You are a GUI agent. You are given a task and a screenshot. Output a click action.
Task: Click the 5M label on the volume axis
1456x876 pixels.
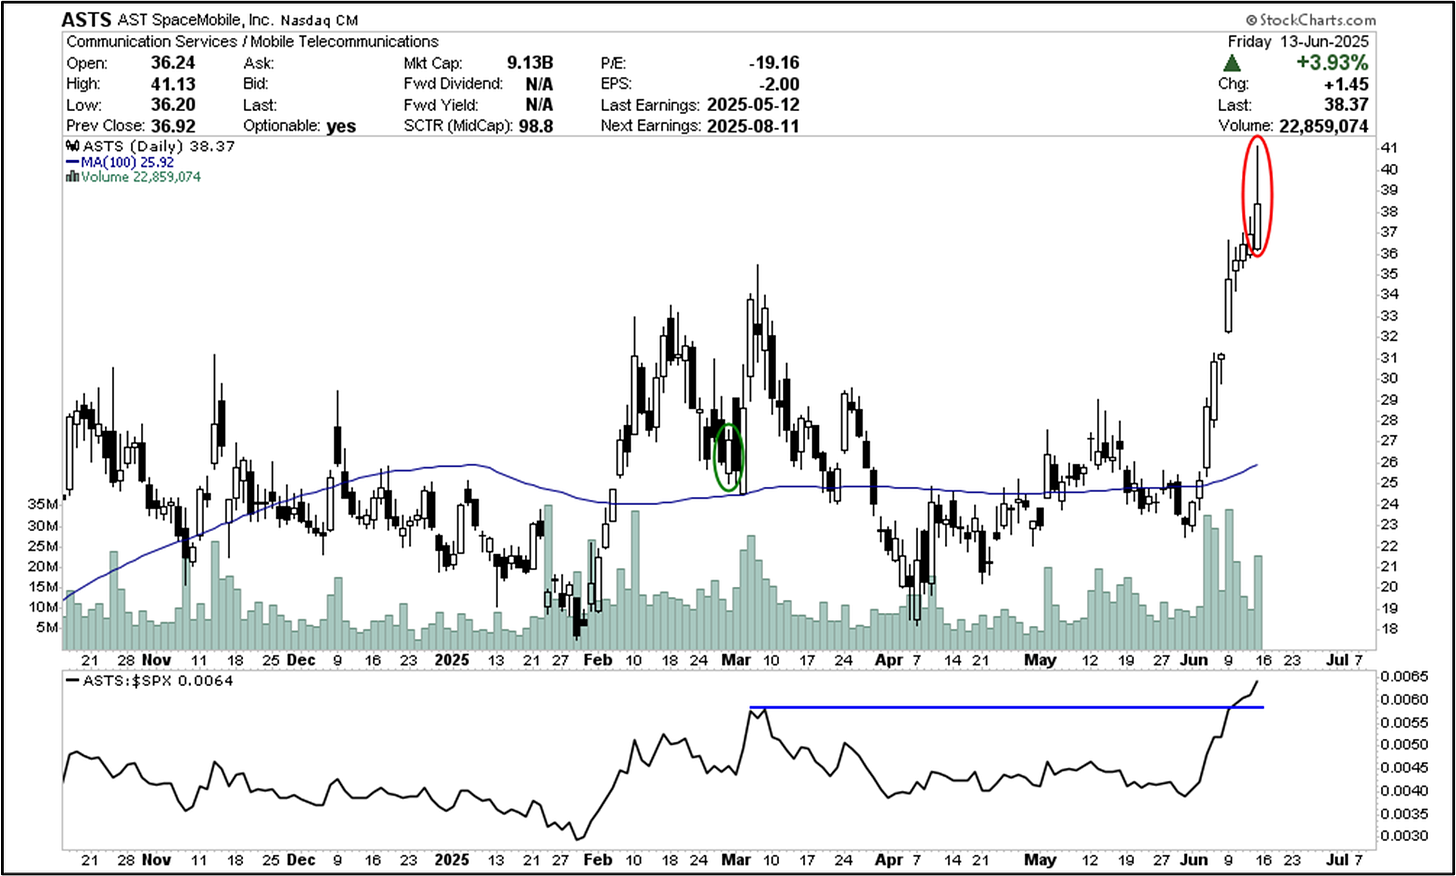[47, 628]
